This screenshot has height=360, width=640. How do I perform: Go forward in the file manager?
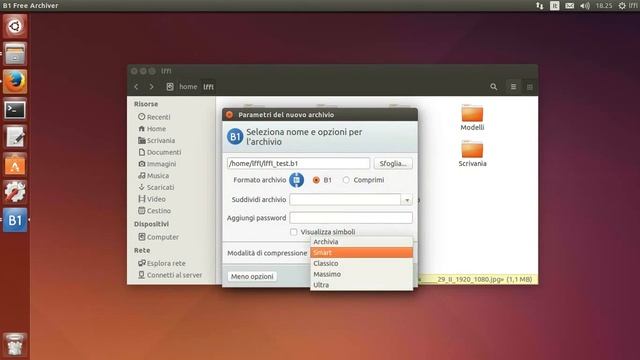pyautogui.click(x=151, y=87)
